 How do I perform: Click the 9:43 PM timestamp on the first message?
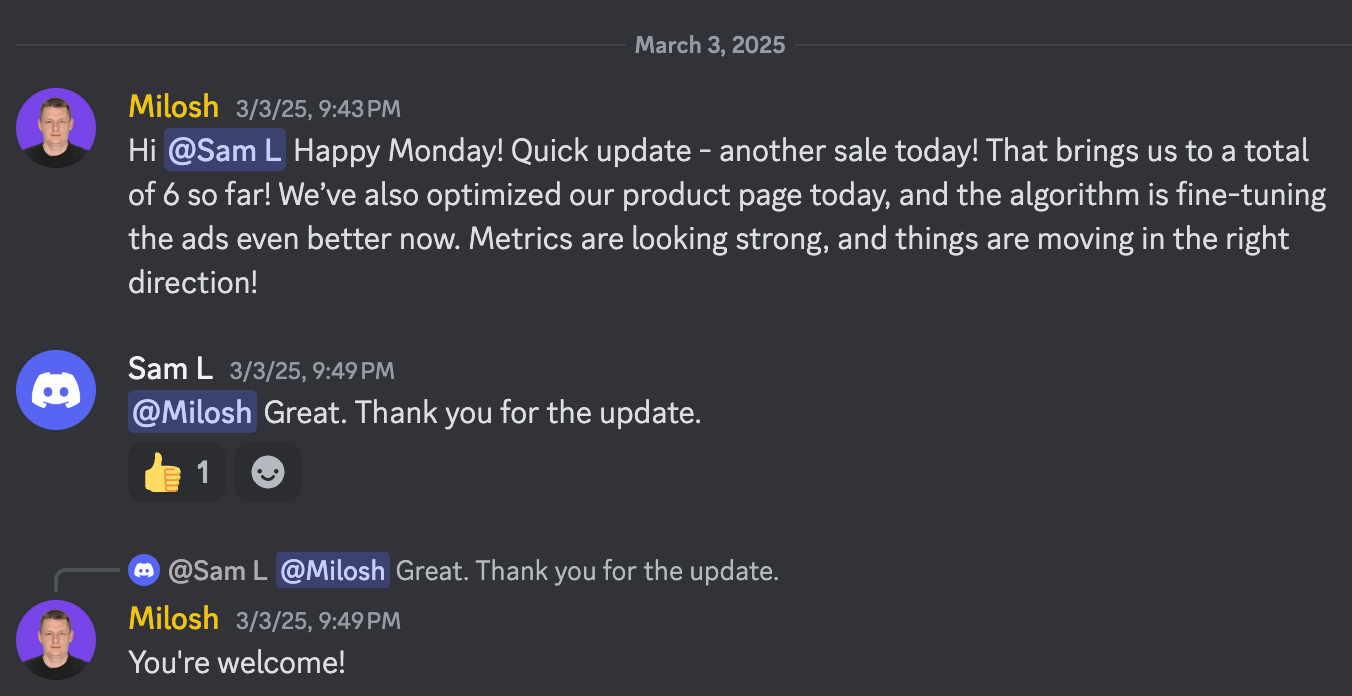coord(318,109)
